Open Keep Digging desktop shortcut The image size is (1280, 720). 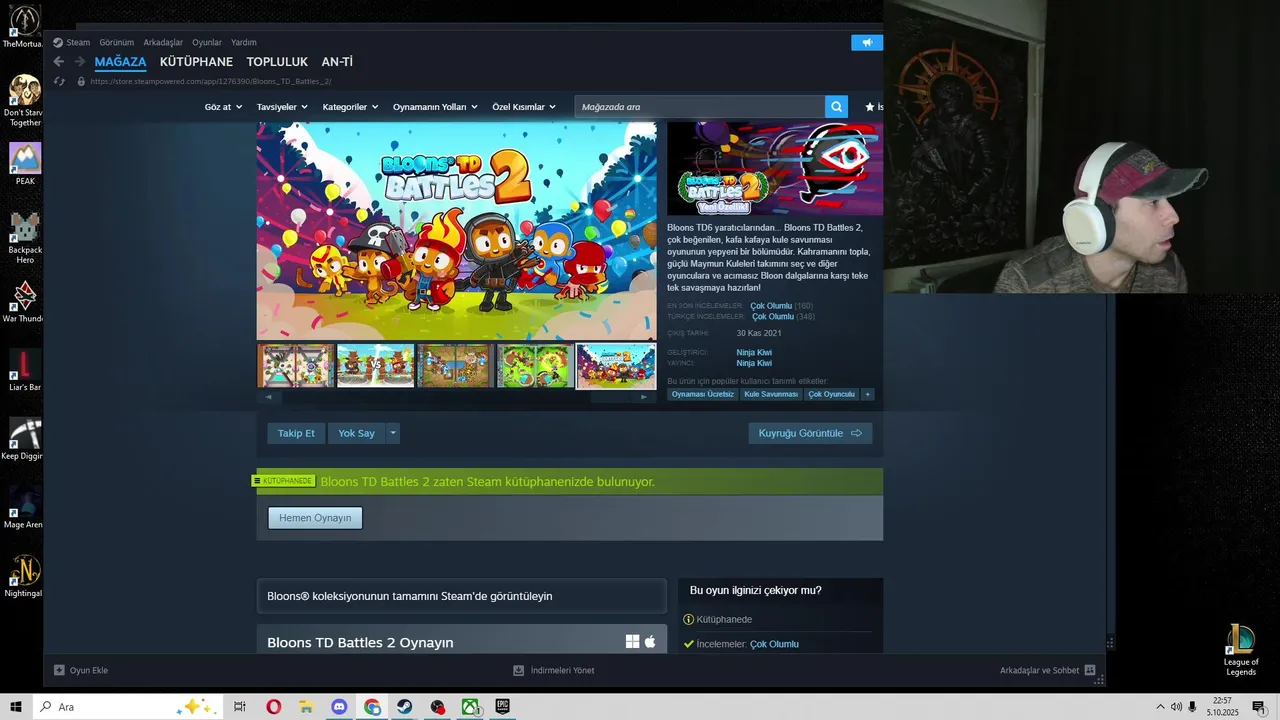(x=24, y=439)
